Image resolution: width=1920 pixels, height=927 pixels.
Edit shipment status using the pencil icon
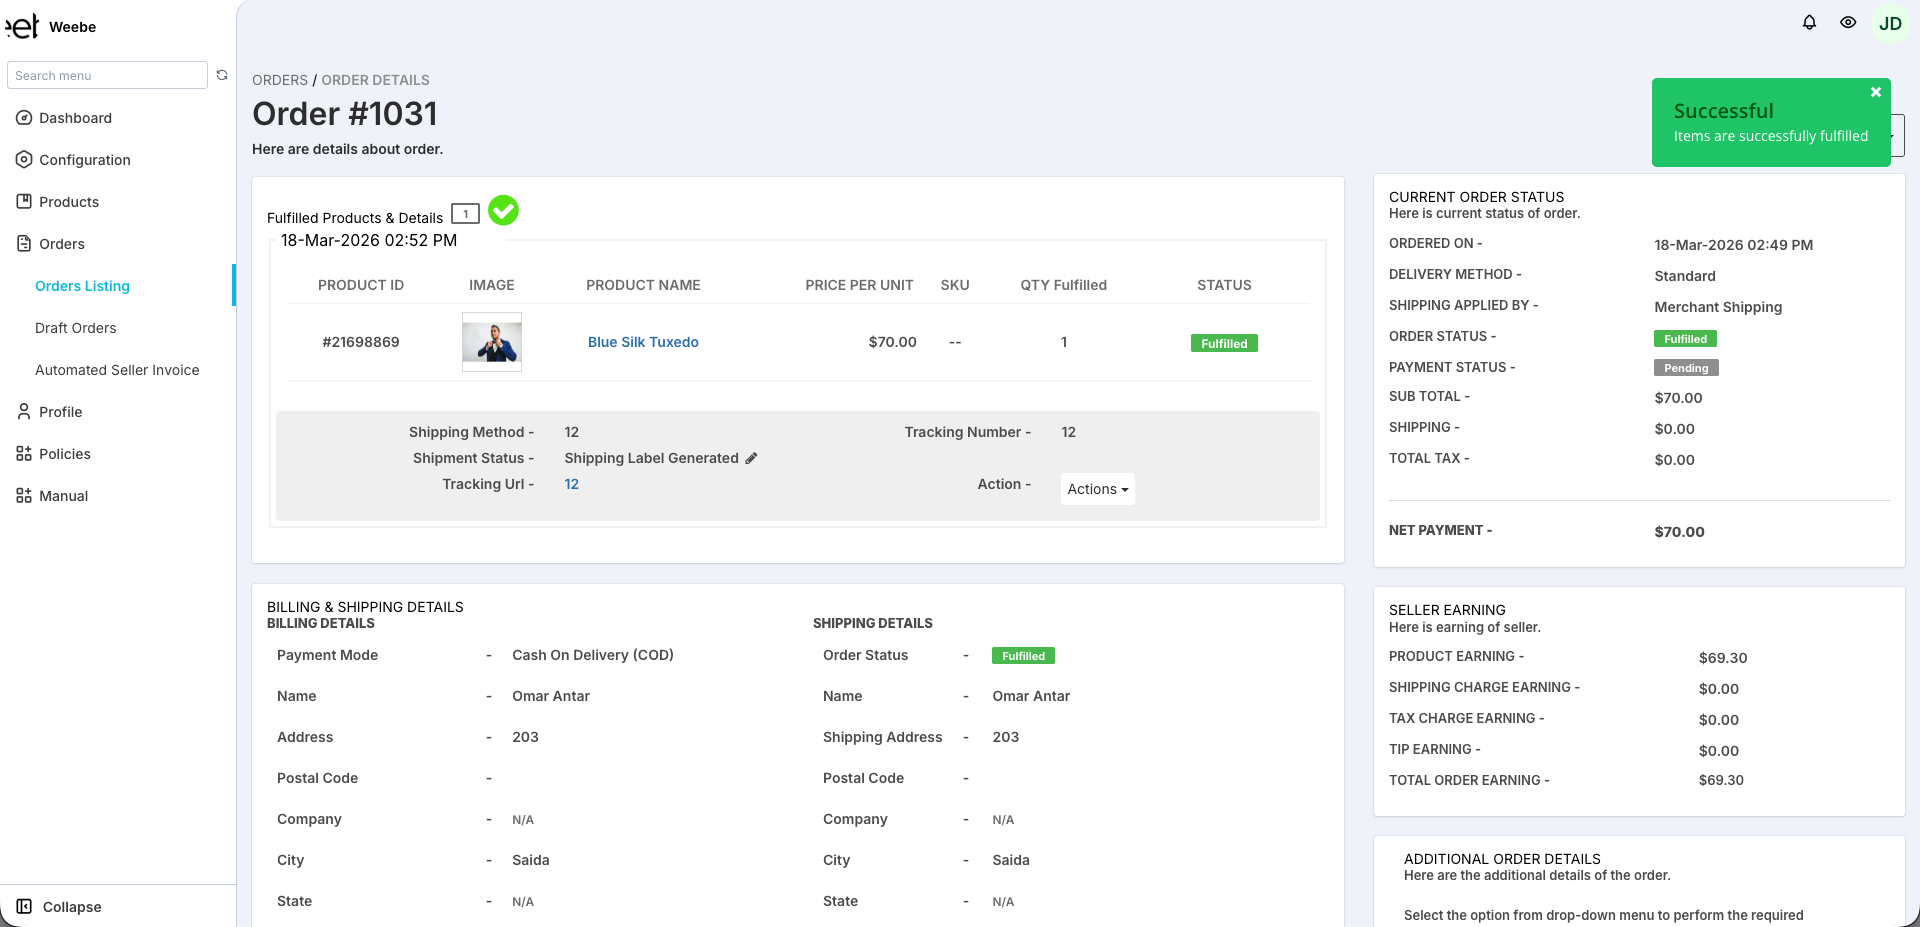point(751,458)
